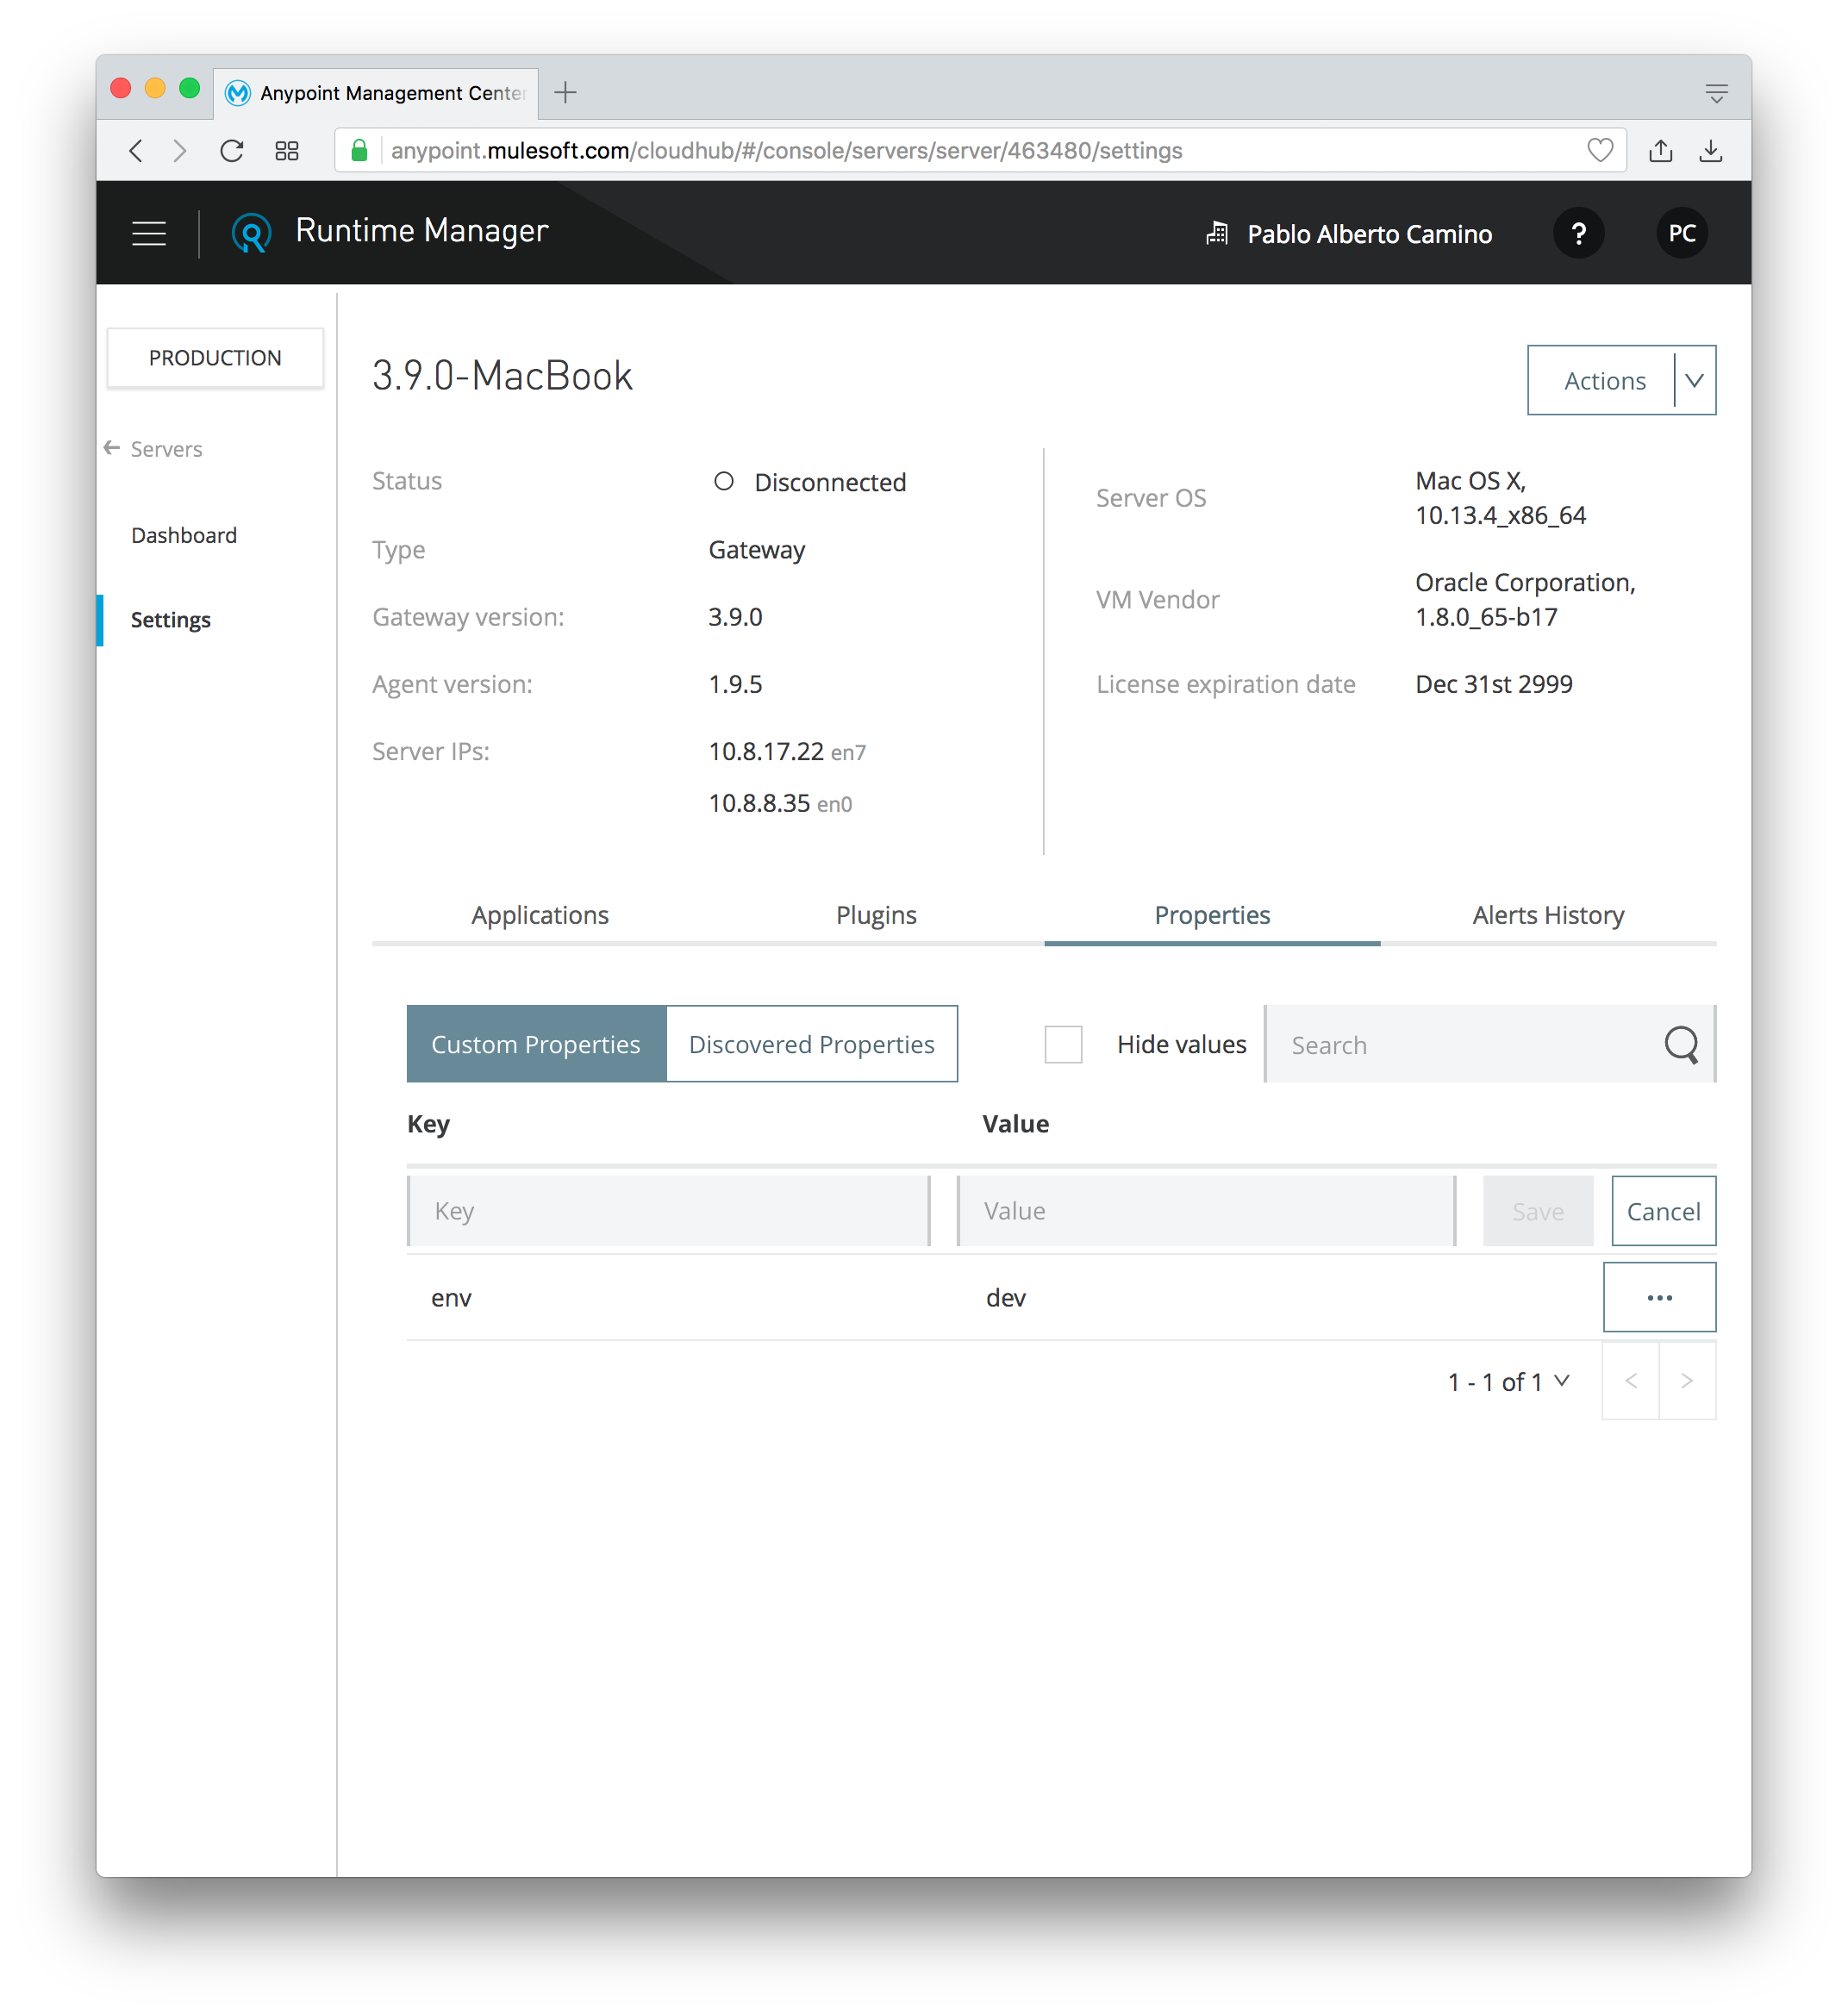Click the browser share icon
Viewport: 1848px width, 2015px height.
pos(1660,151)
